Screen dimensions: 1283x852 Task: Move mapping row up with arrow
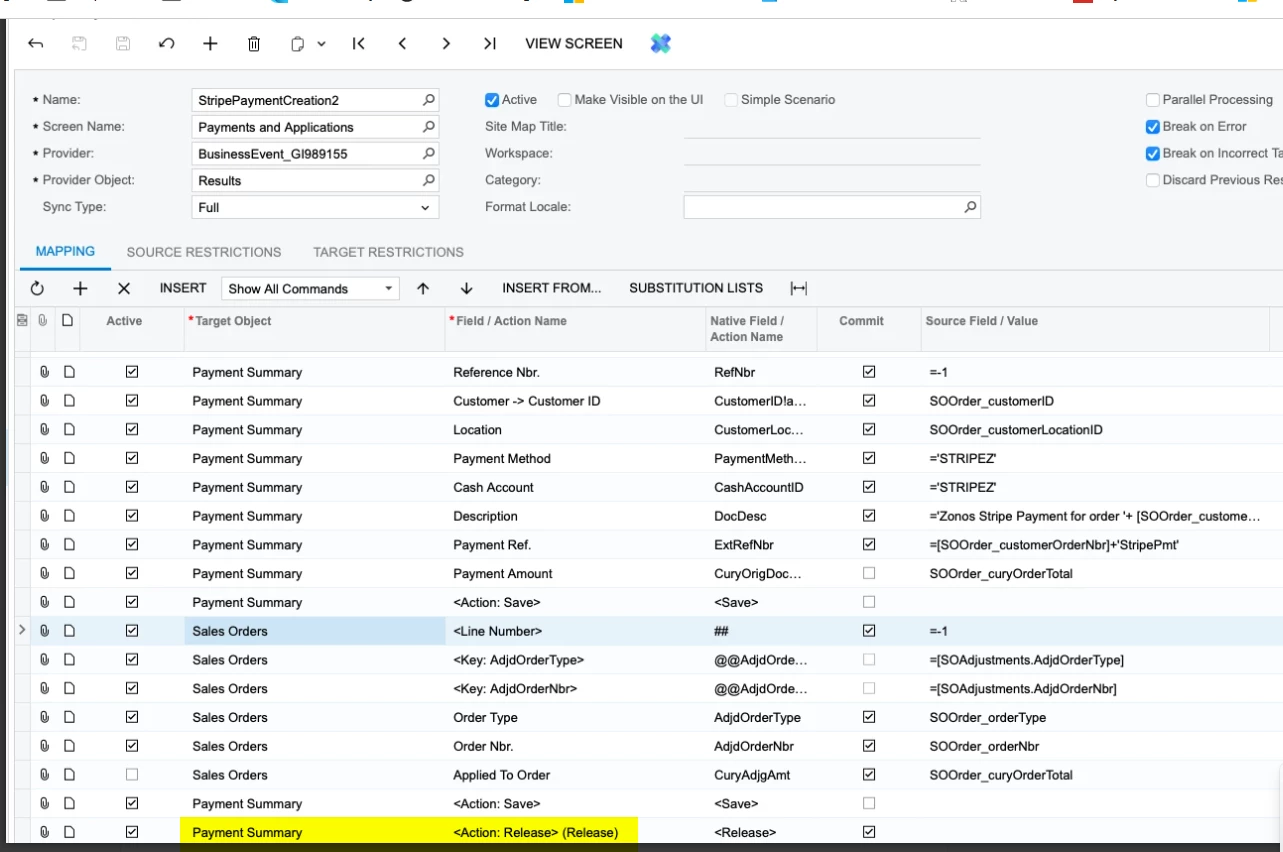pos(423,288)
